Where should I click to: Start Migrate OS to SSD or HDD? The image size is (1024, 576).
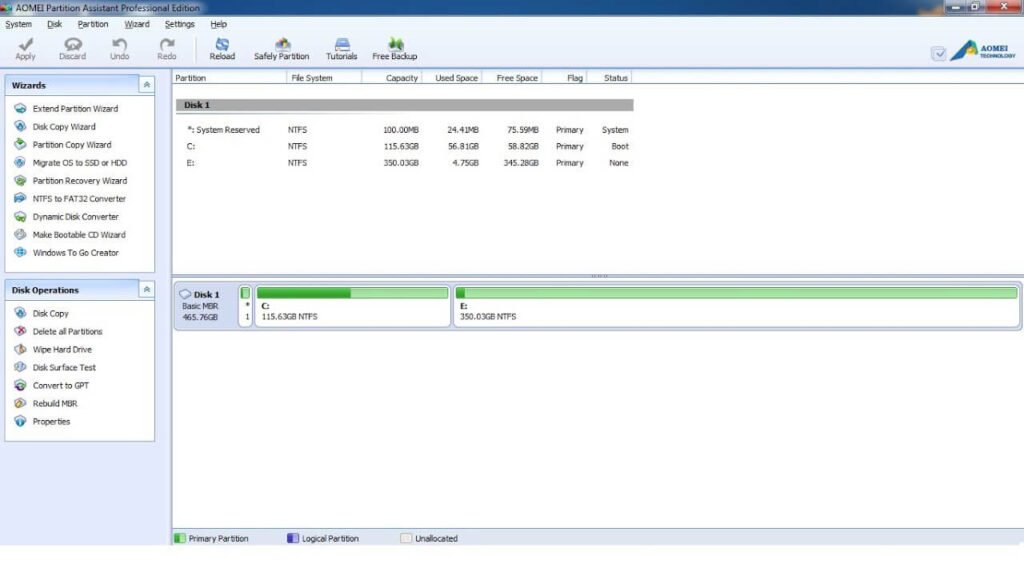[x=80, y=163]
